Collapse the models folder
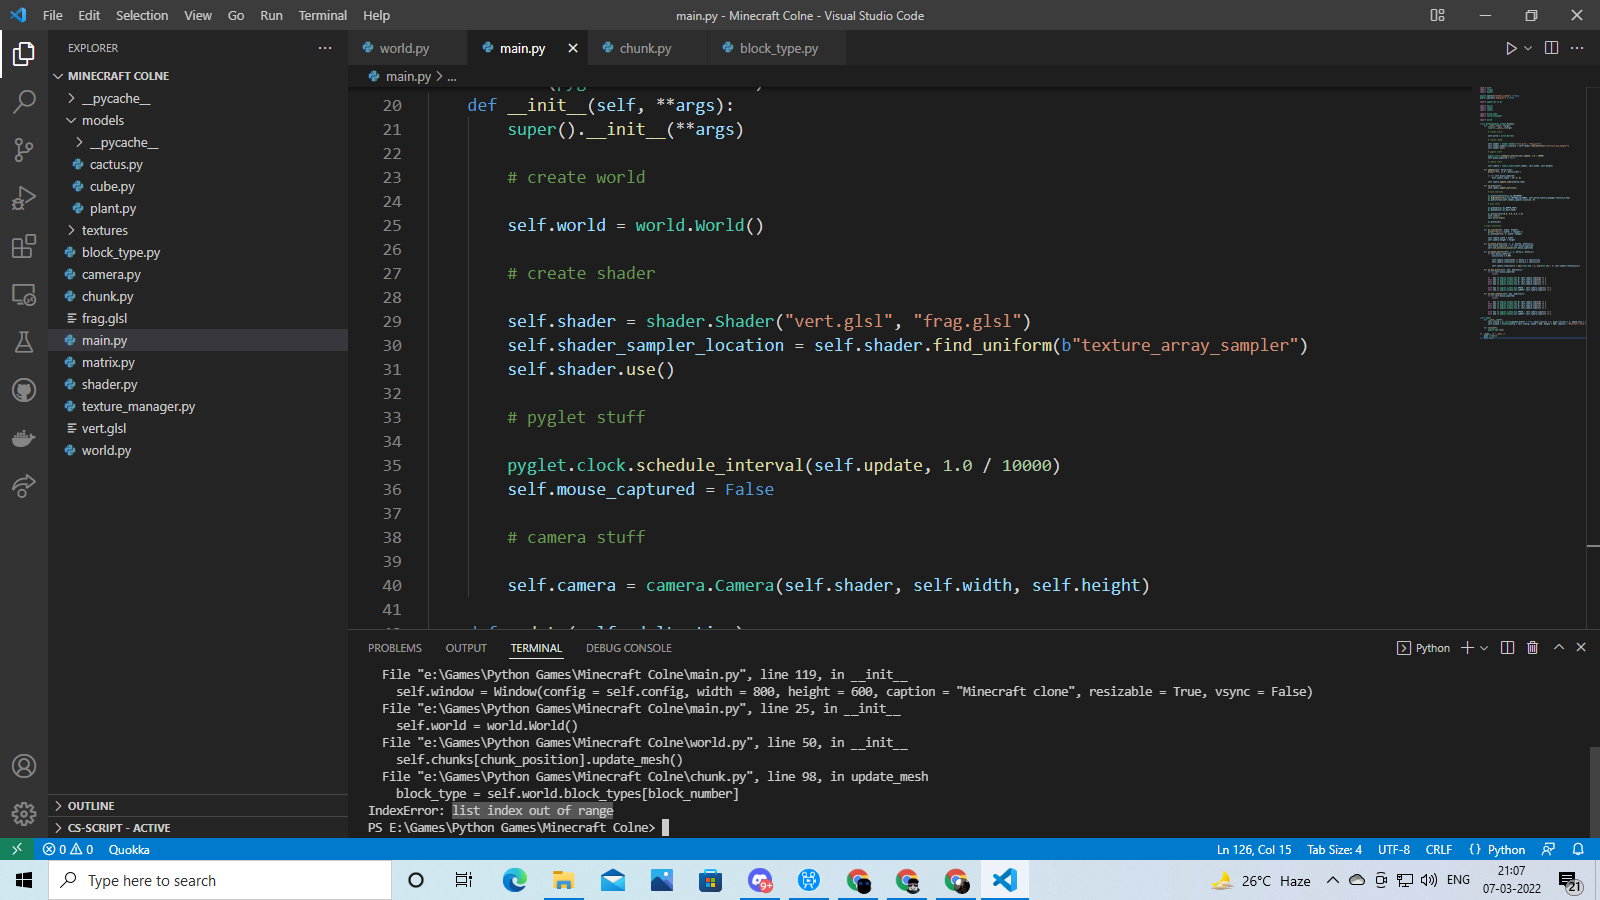The height and width of the screenshot is (900, 1600). 198,120
